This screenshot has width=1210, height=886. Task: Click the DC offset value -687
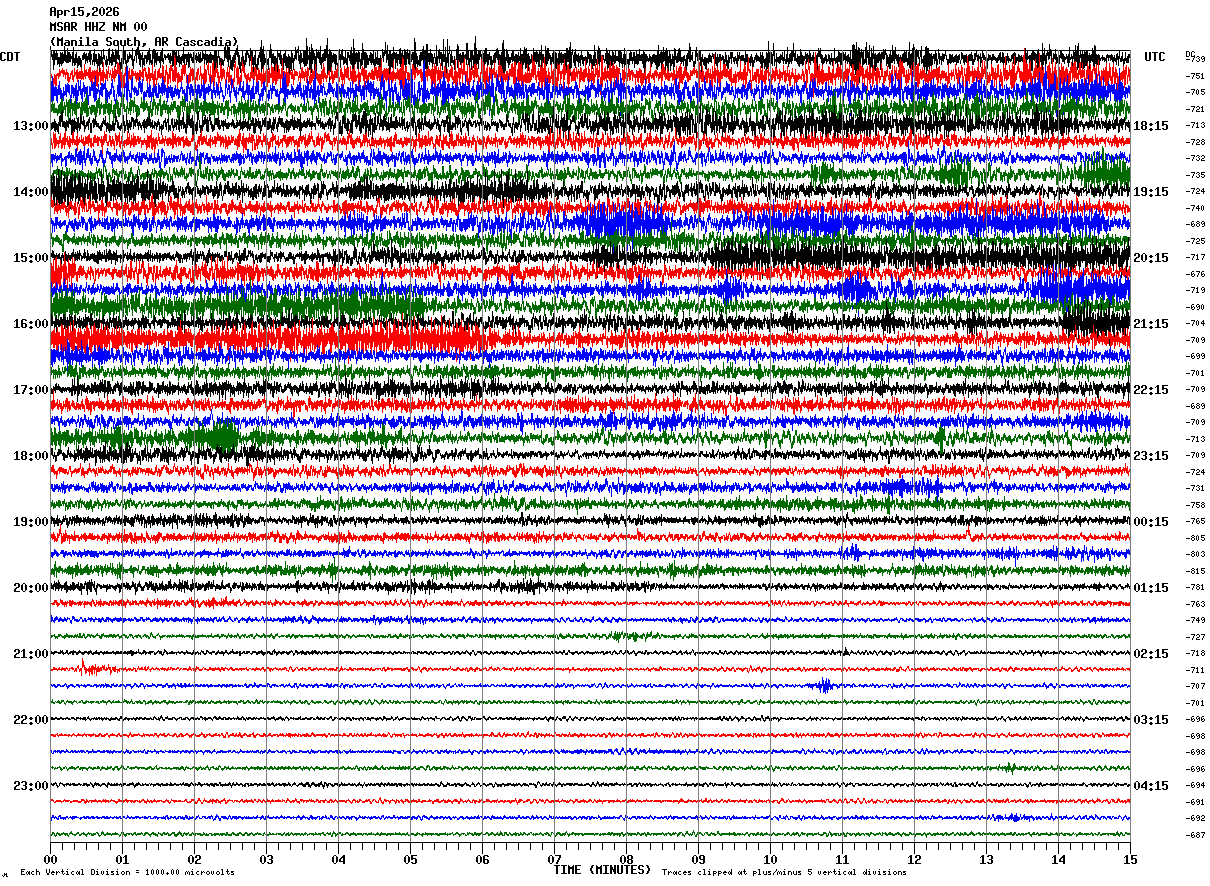point(1195,835)
